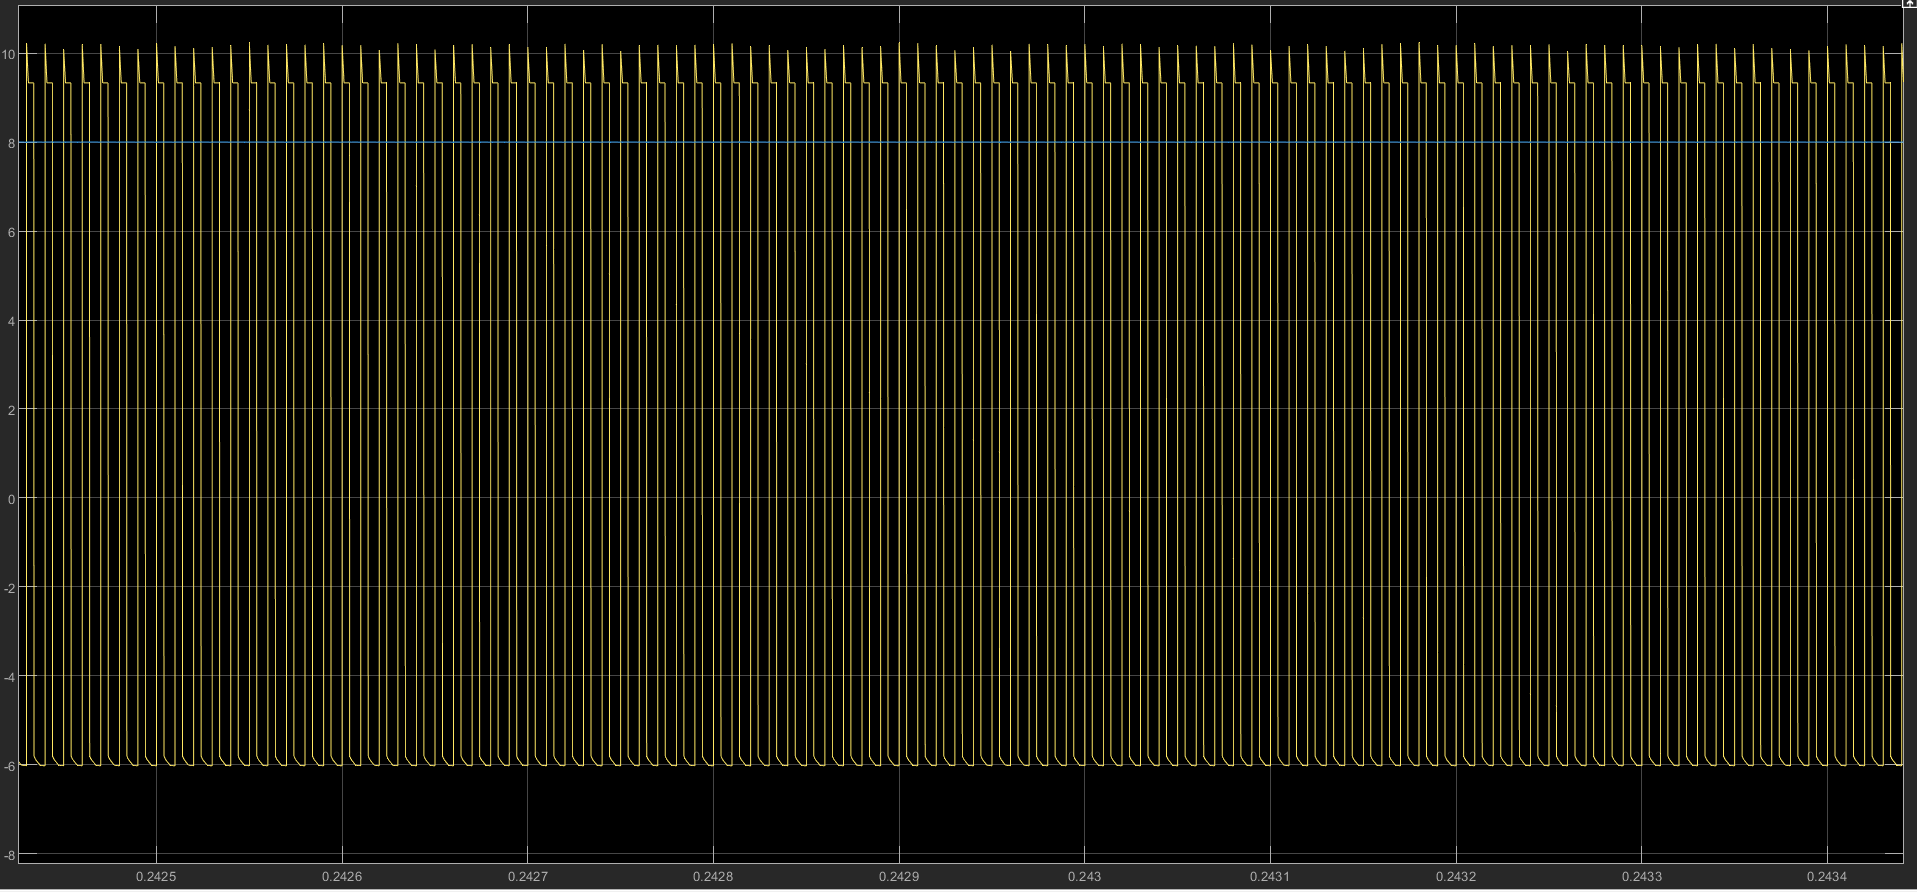This screenshot has width=1917, height=892.
Task: Click the time-axis label 0.2428
Action: [713, 877]
